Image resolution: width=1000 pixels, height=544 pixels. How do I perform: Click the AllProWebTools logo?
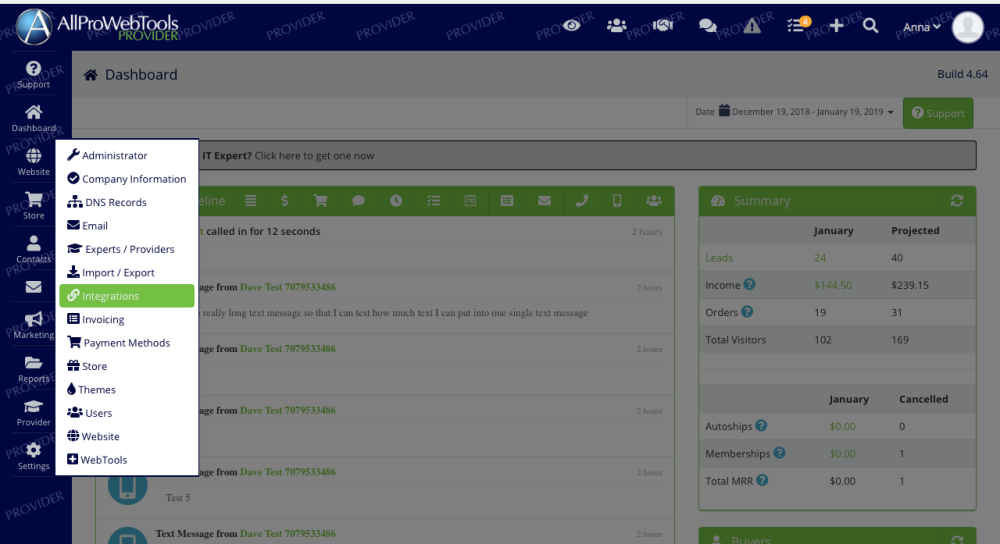98,27
